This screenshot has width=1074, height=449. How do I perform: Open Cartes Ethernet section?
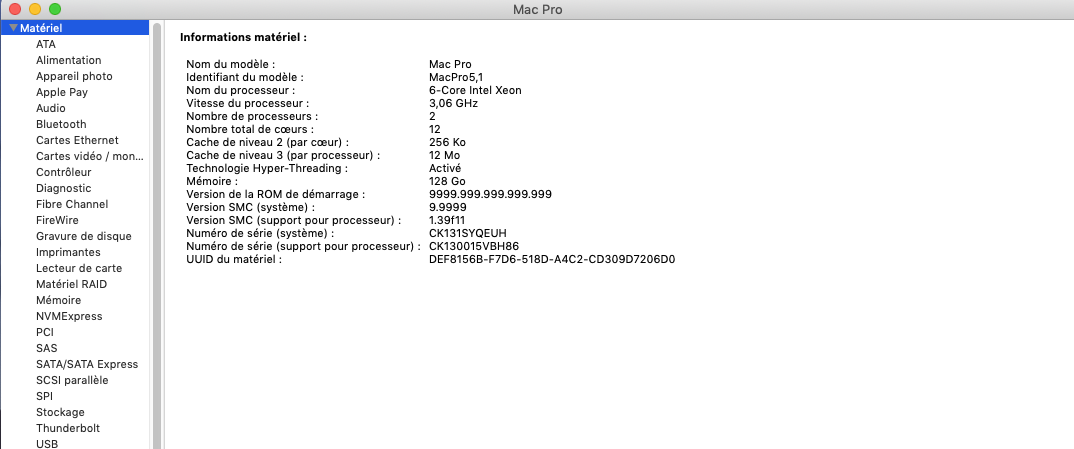pos(77,140)
